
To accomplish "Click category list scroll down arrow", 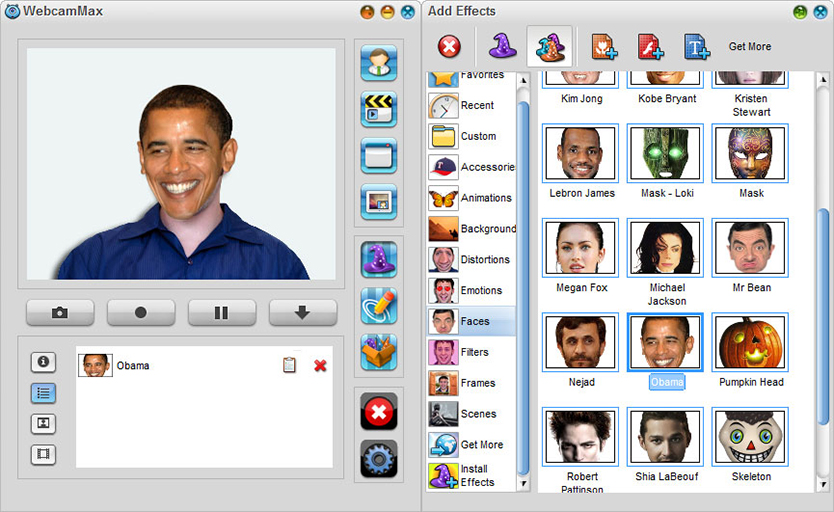I will pyautogui.click(x=523, y=483).
